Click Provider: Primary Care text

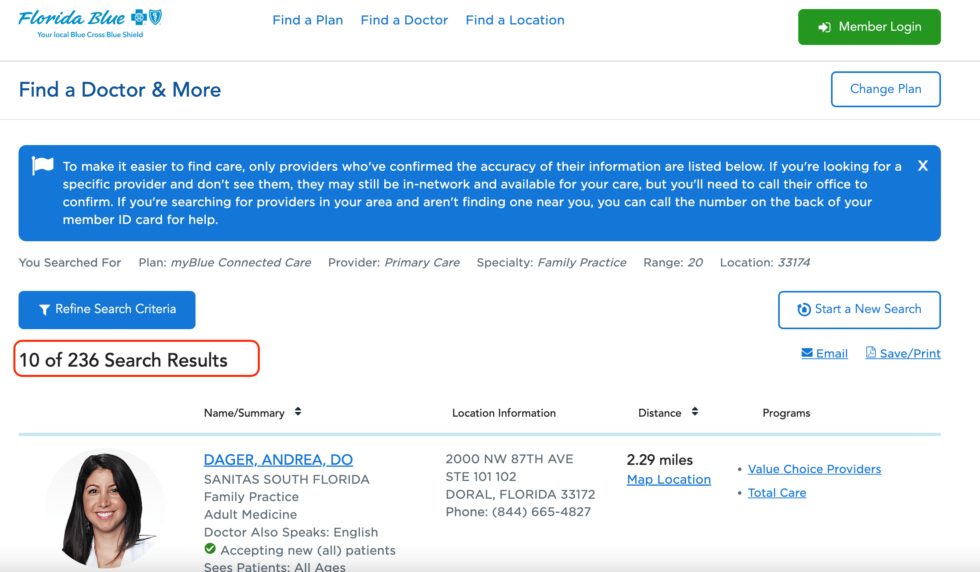[x=394, y=263]
